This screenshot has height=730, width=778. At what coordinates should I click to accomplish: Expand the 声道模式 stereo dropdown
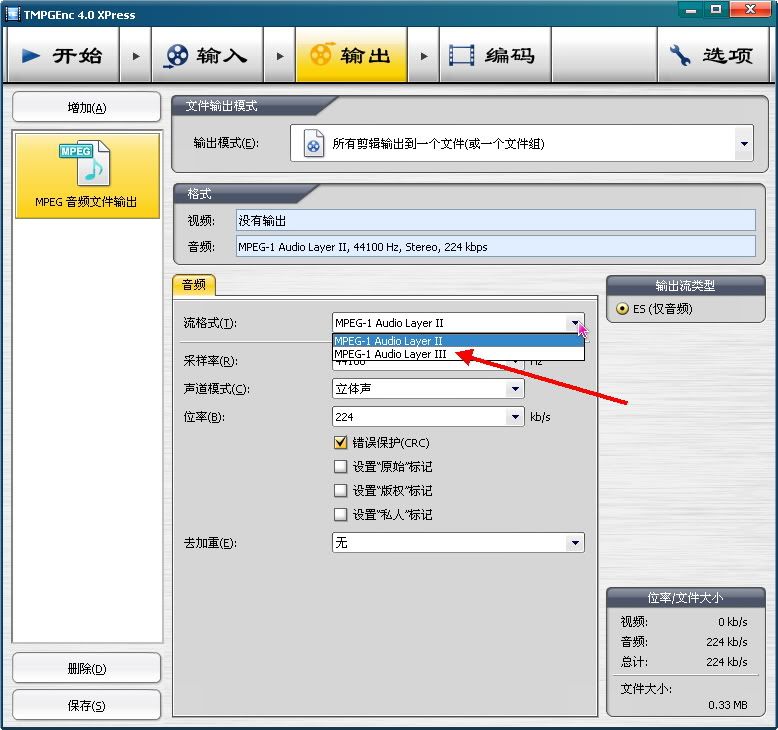point(515,389)
